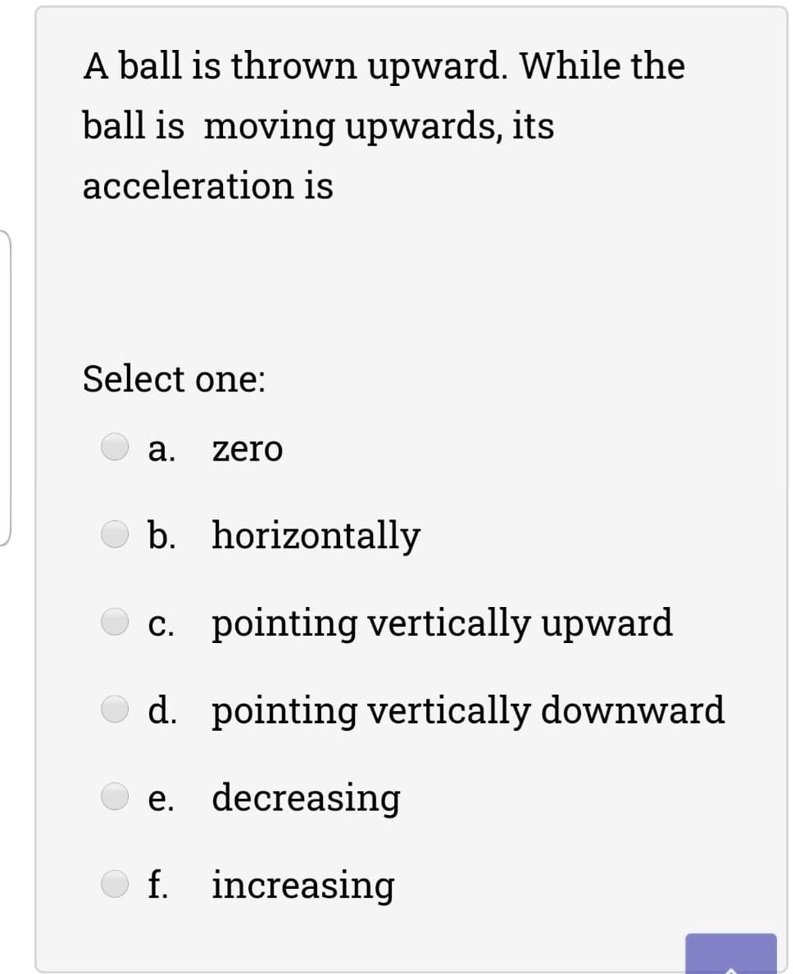
Task: Click the purple up-chevron button
Action: click(733, 957)
